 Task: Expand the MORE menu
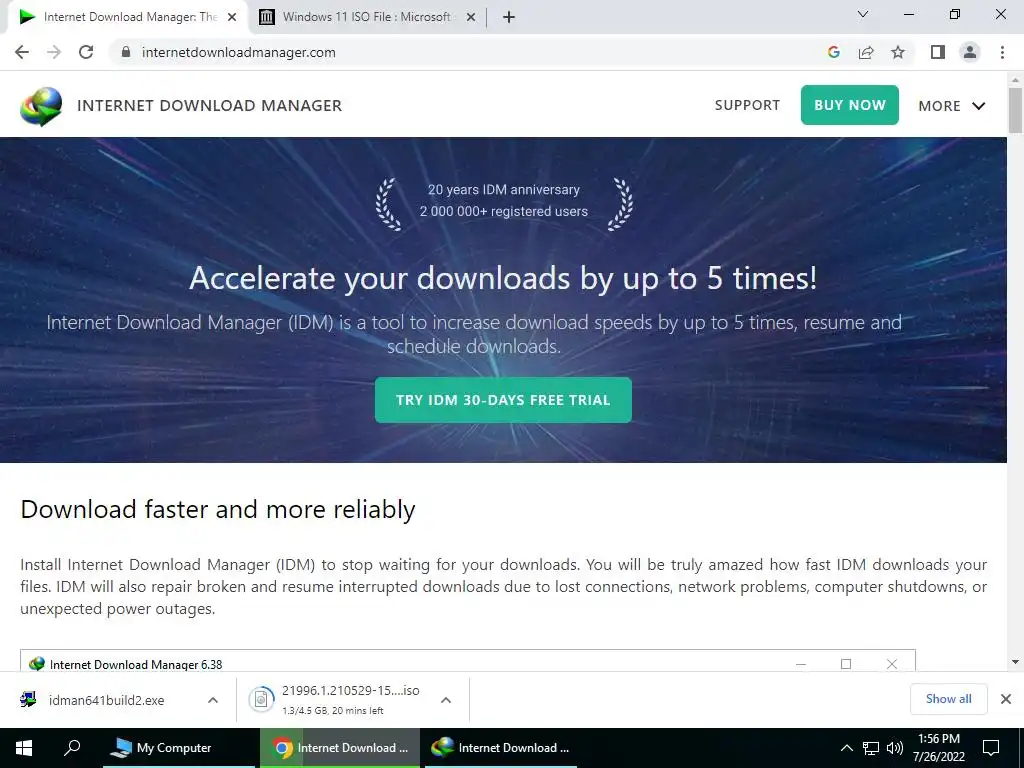click(952, 106)
